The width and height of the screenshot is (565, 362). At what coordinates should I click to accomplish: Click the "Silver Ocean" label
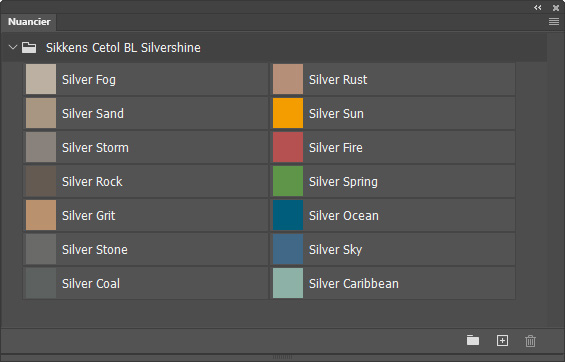pyautogui.click(x=344, y=215)
